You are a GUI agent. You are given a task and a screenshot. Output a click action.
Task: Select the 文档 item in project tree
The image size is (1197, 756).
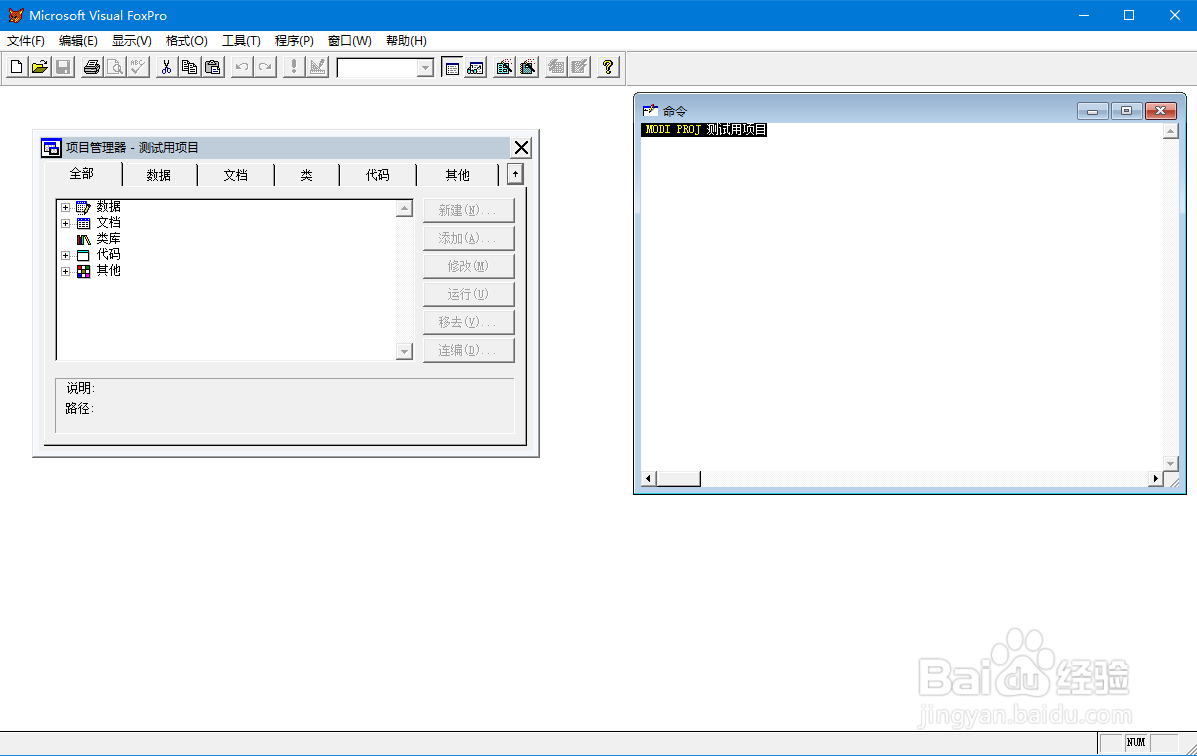point(108,223)
